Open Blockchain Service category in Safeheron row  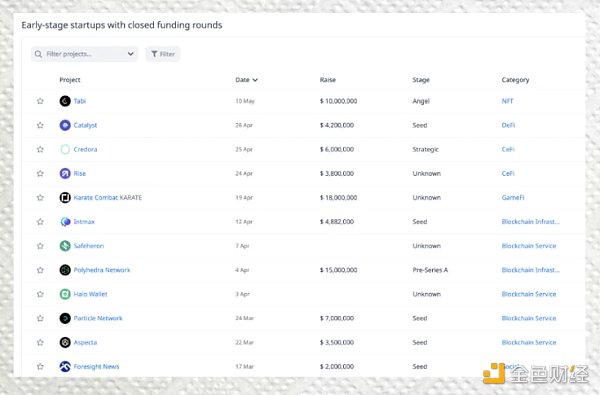tap(529, 246)
